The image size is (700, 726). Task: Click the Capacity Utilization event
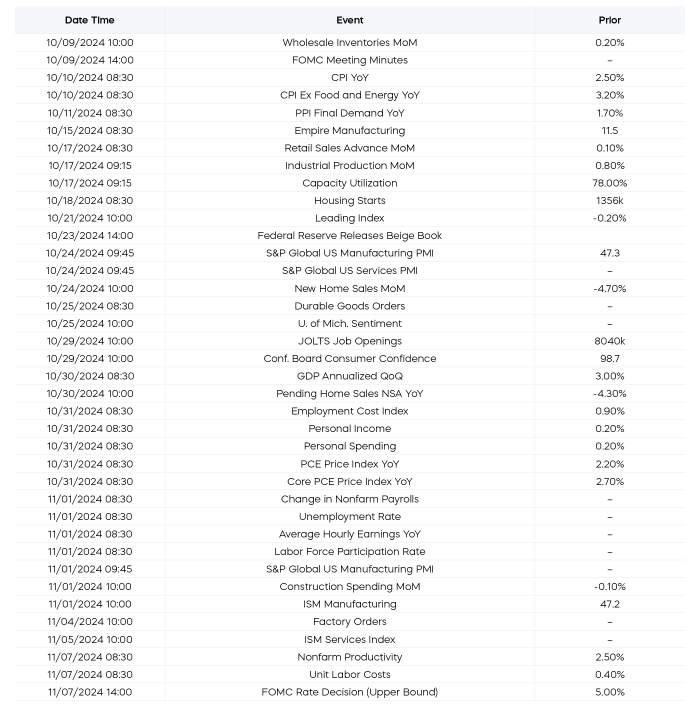350,183
